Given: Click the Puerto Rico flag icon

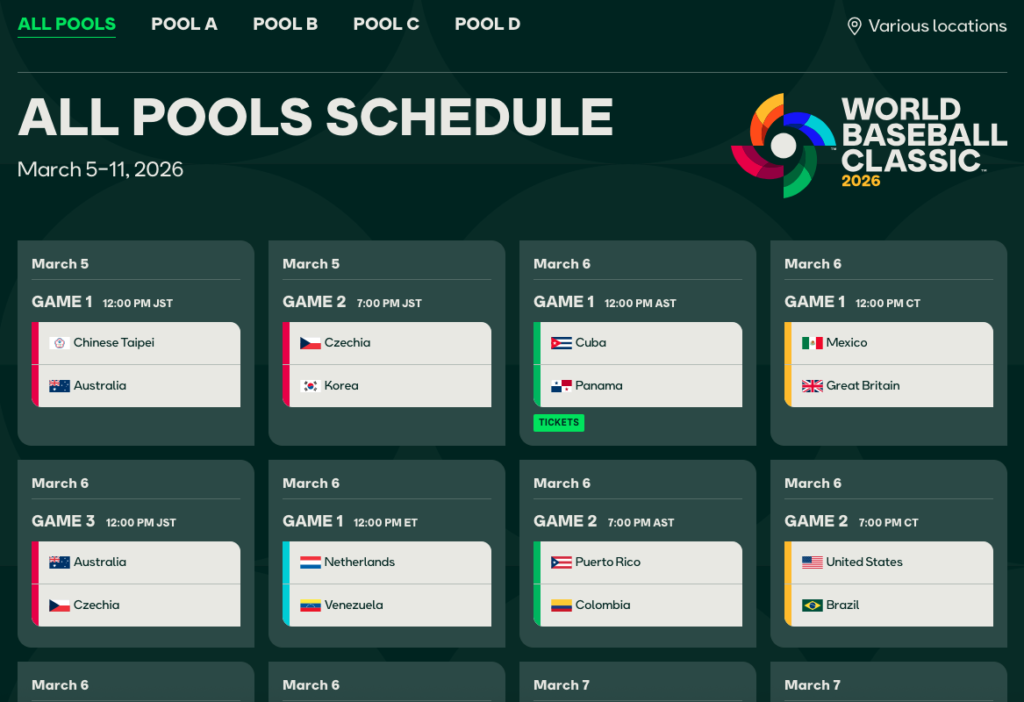Looking at the screenshot, I should [x=561, y=562].
